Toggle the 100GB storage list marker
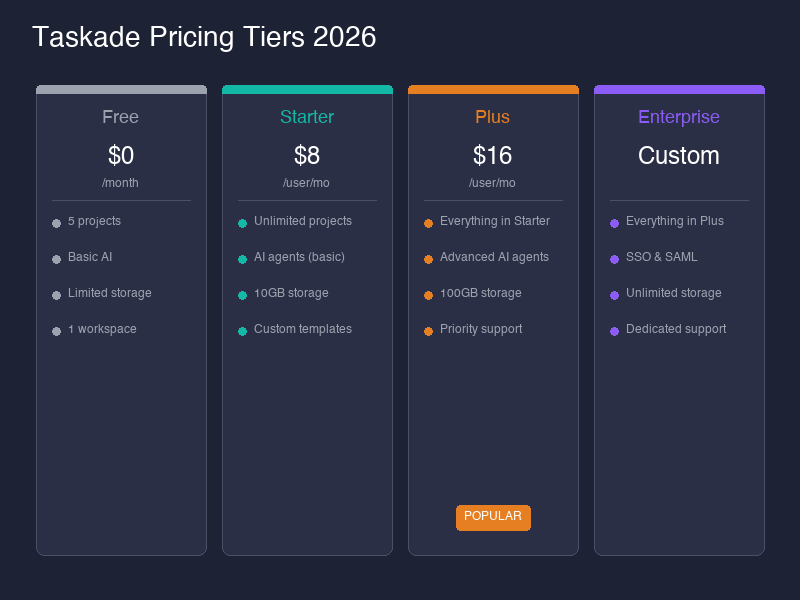The height and width of the screenshot is (600, 800). click(x=428, y=294)
